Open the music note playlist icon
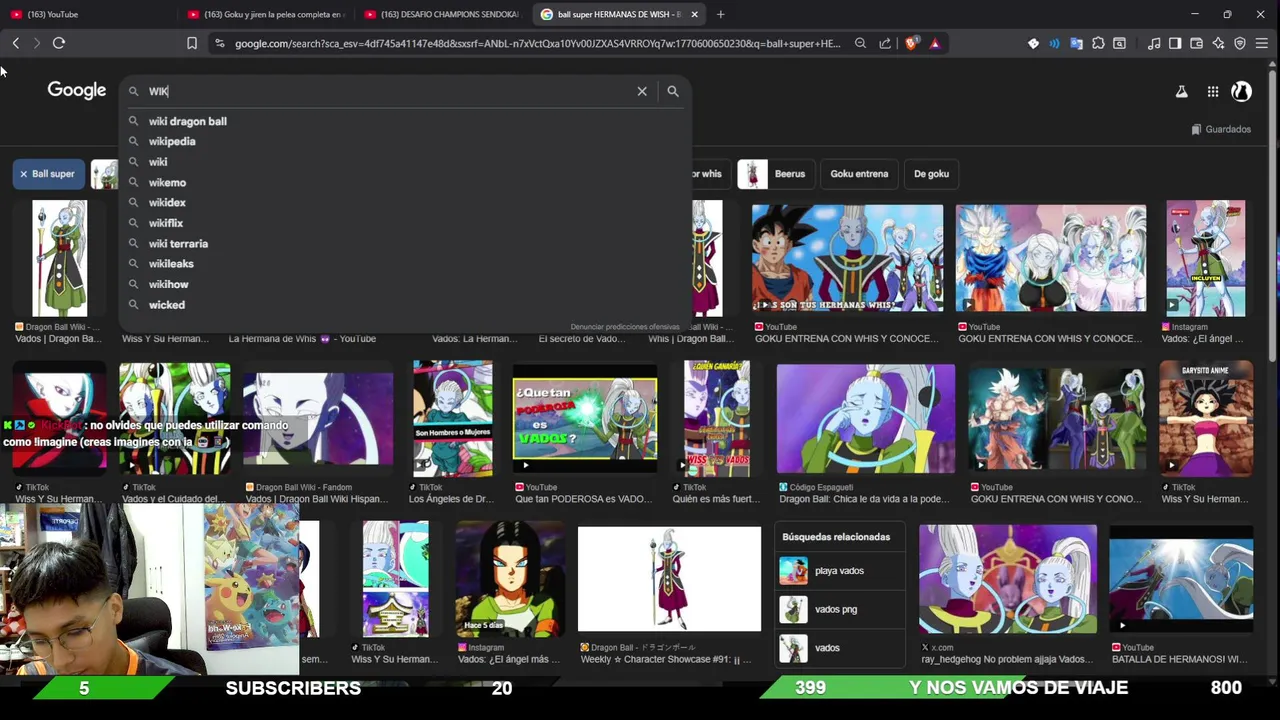This screenshot has height=720, width=1280. (1154, 43)
